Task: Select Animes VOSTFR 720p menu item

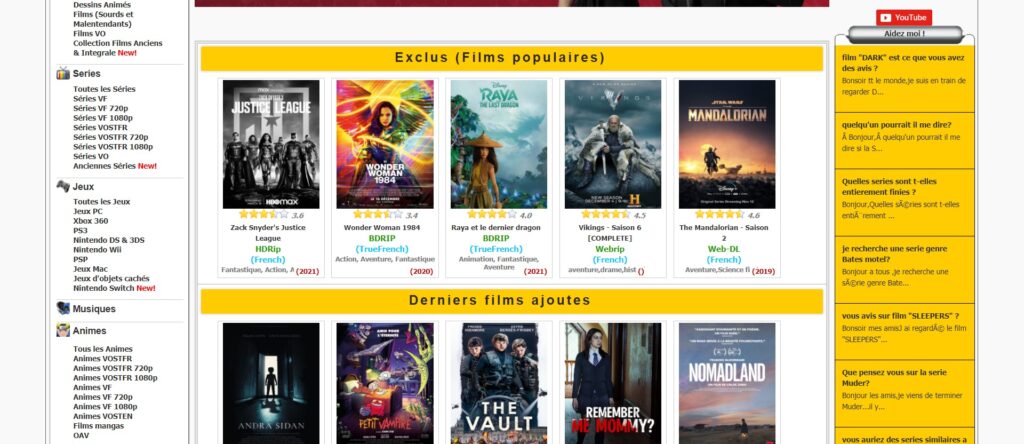Action: tap(112, 368)
